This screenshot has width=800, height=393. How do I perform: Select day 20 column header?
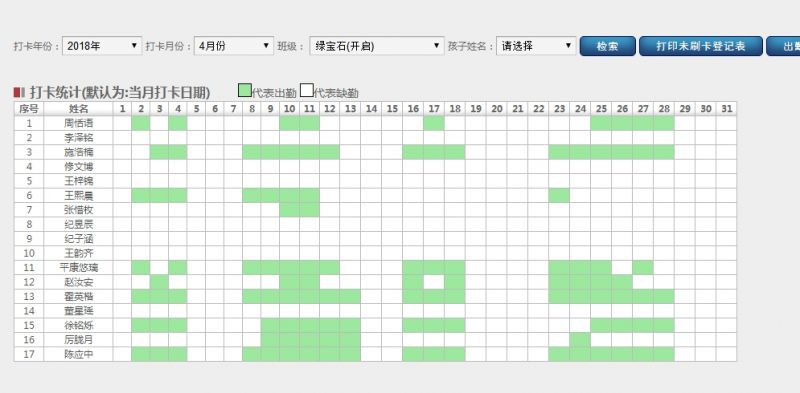pos(496,109)
